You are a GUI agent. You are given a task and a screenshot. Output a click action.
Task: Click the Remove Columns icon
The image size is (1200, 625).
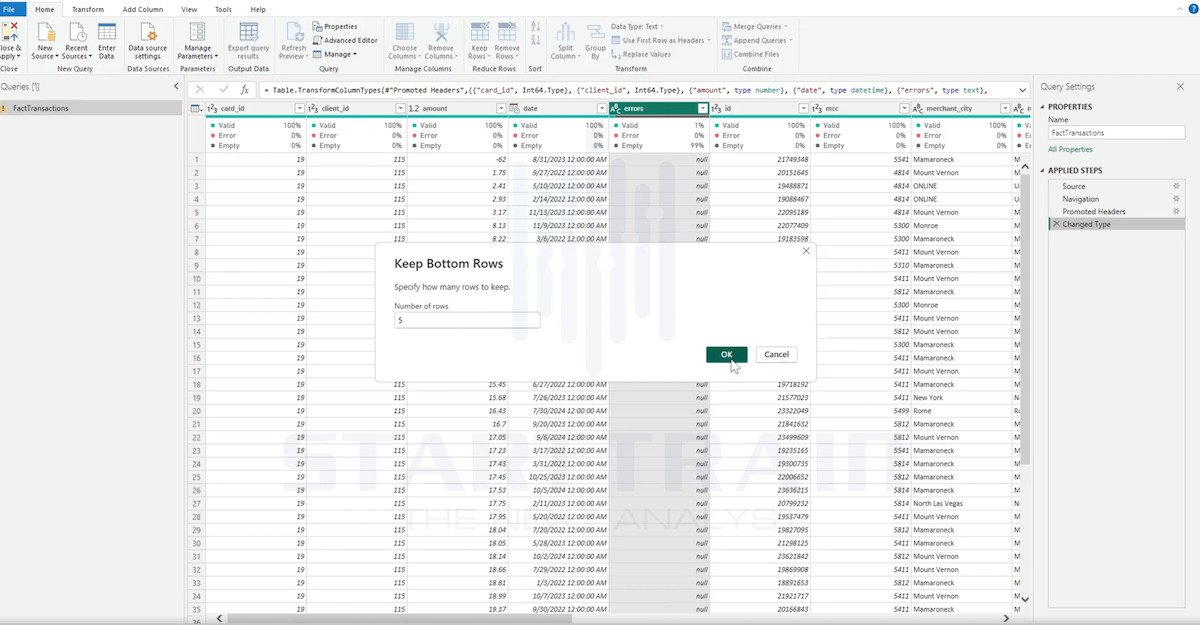tap(440, 32)
